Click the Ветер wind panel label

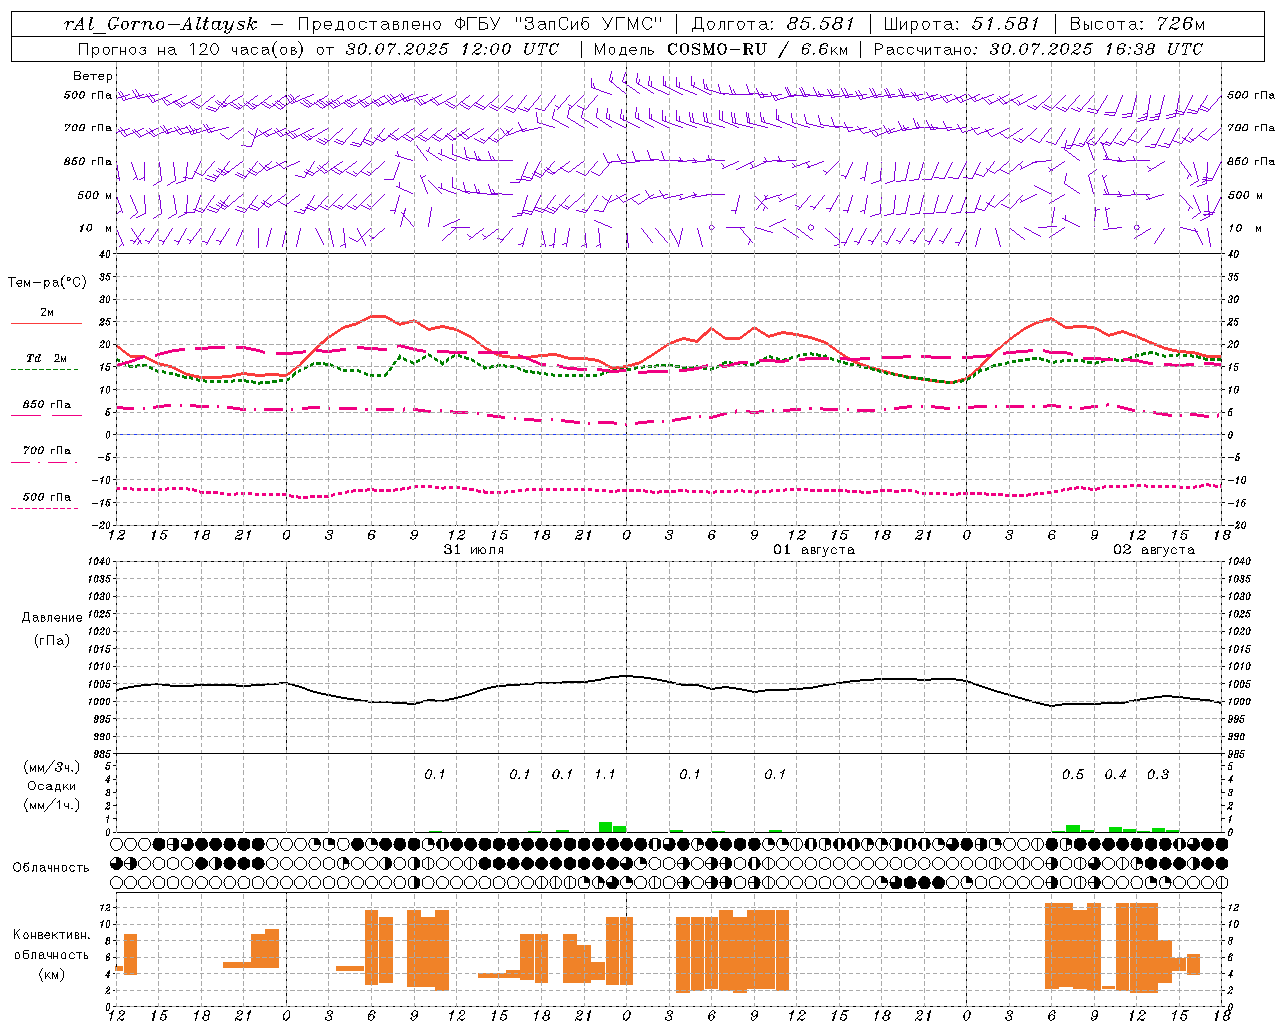pos(93,76)
